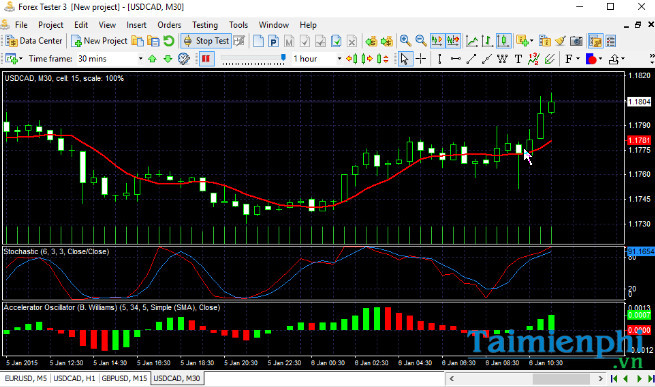The height and width of the screenshot is (387, 655).
Task: Zoom out on the chart
Action: coord(421,41)
